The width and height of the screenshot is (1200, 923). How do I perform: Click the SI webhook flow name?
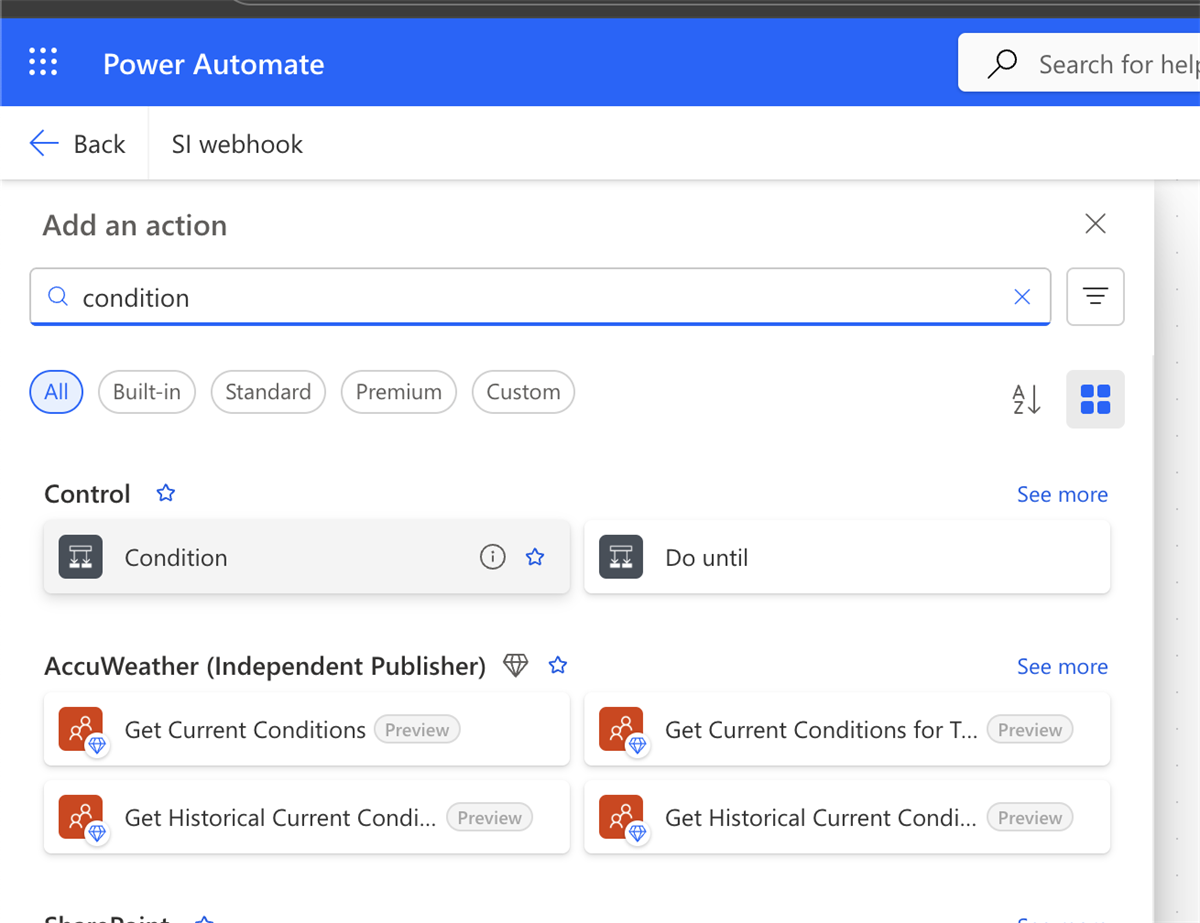click(x=237, y=144)
